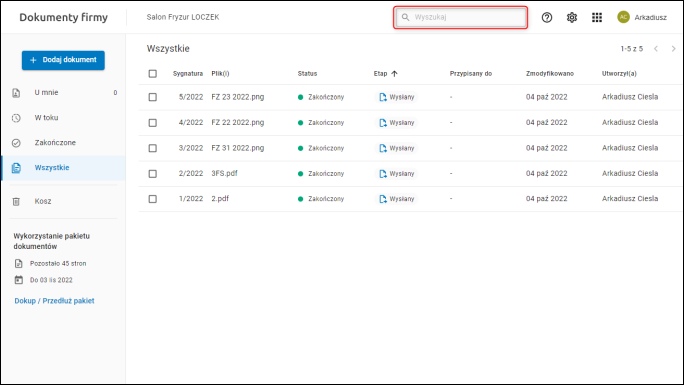
Task: Click the Wysłany stage icon for 1/2022
Action: 383,199
